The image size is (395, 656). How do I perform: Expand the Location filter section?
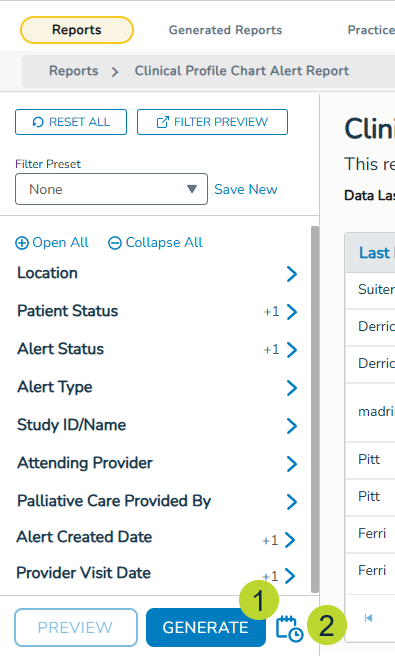point(157,274)
